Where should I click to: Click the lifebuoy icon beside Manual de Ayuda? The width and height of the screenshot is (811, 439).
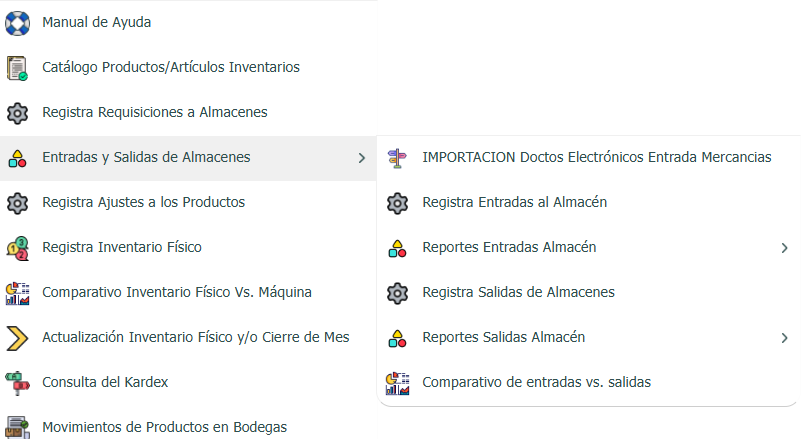[17, 22]
